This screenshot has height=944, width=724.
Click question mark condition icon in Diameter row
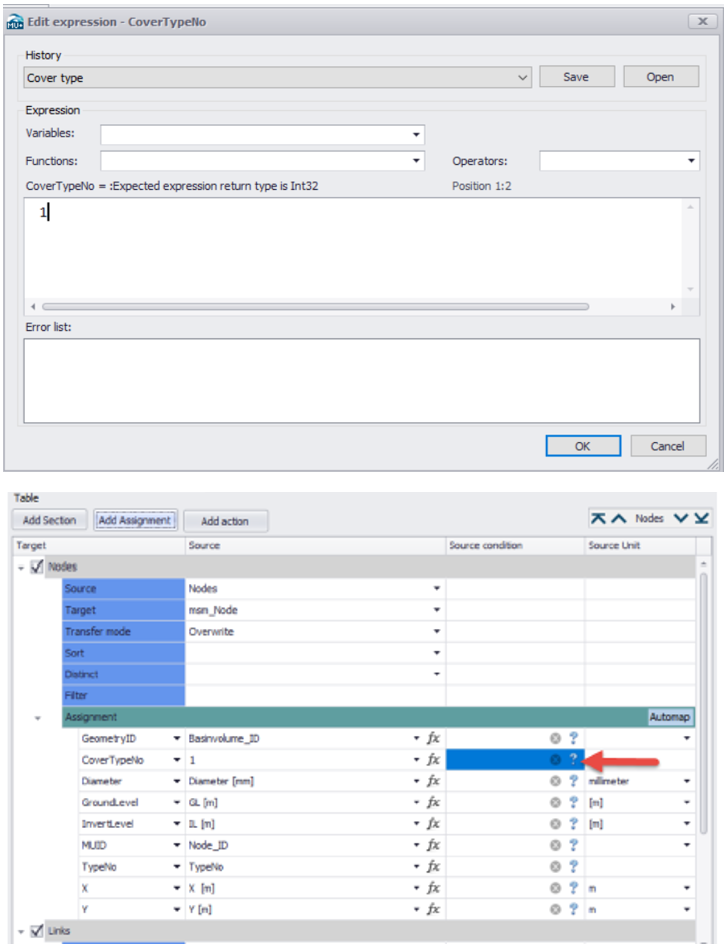coord(574,781)
